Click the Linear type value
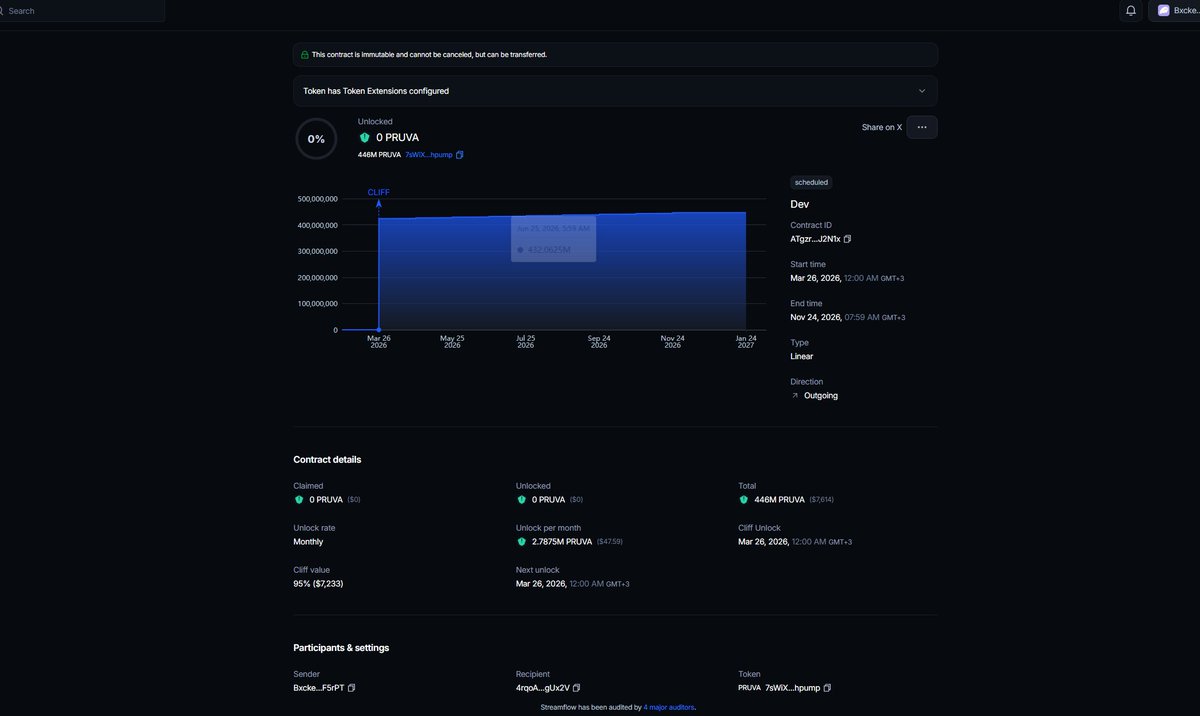Image resolution: width=1200 pixels, height=716 pixels. (x=802, y=356)
